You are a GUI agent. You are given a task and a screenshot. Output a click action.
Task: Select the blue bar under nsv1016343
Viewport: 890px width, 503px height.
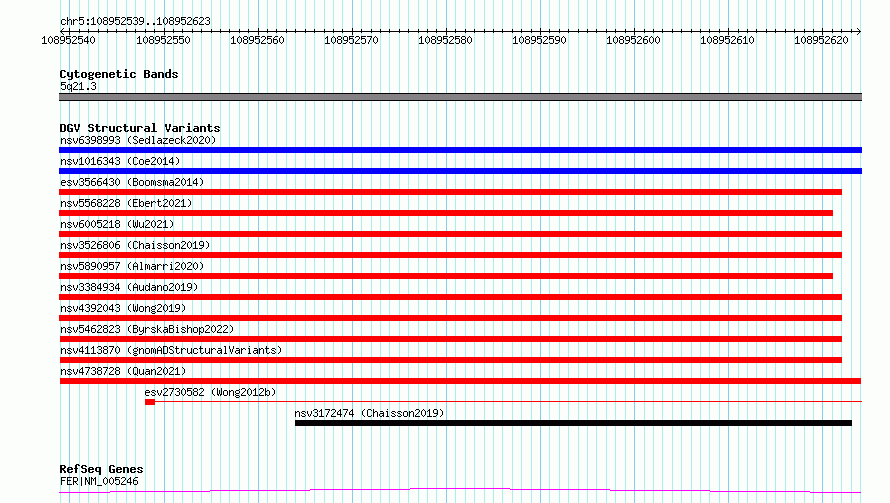pos(460,171)
